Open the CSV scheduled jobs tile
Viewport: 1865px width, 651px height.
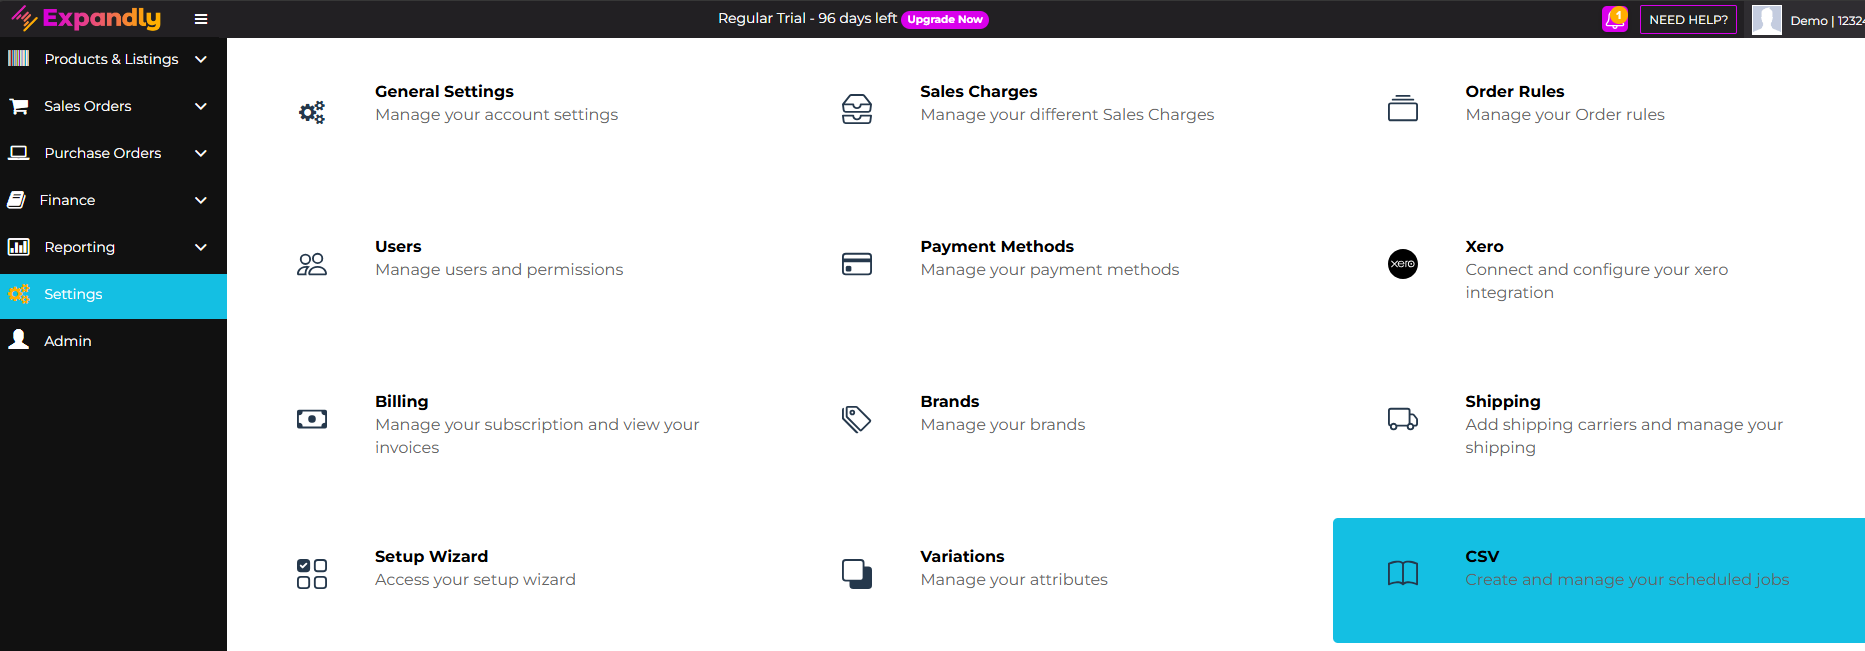click(x=1598, y=579)
